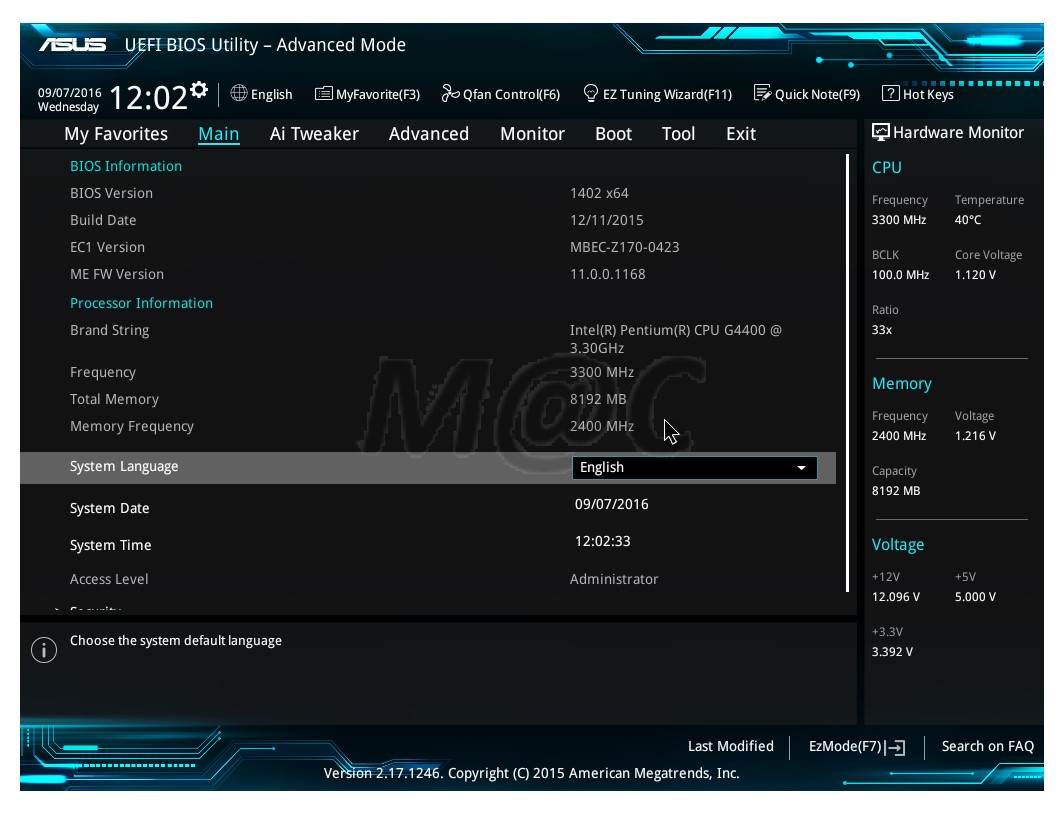The width and height of the screenshot is (1064, 814).
Task: Click the Hardware Monitor CPU heading
Action: pos(886,168)
